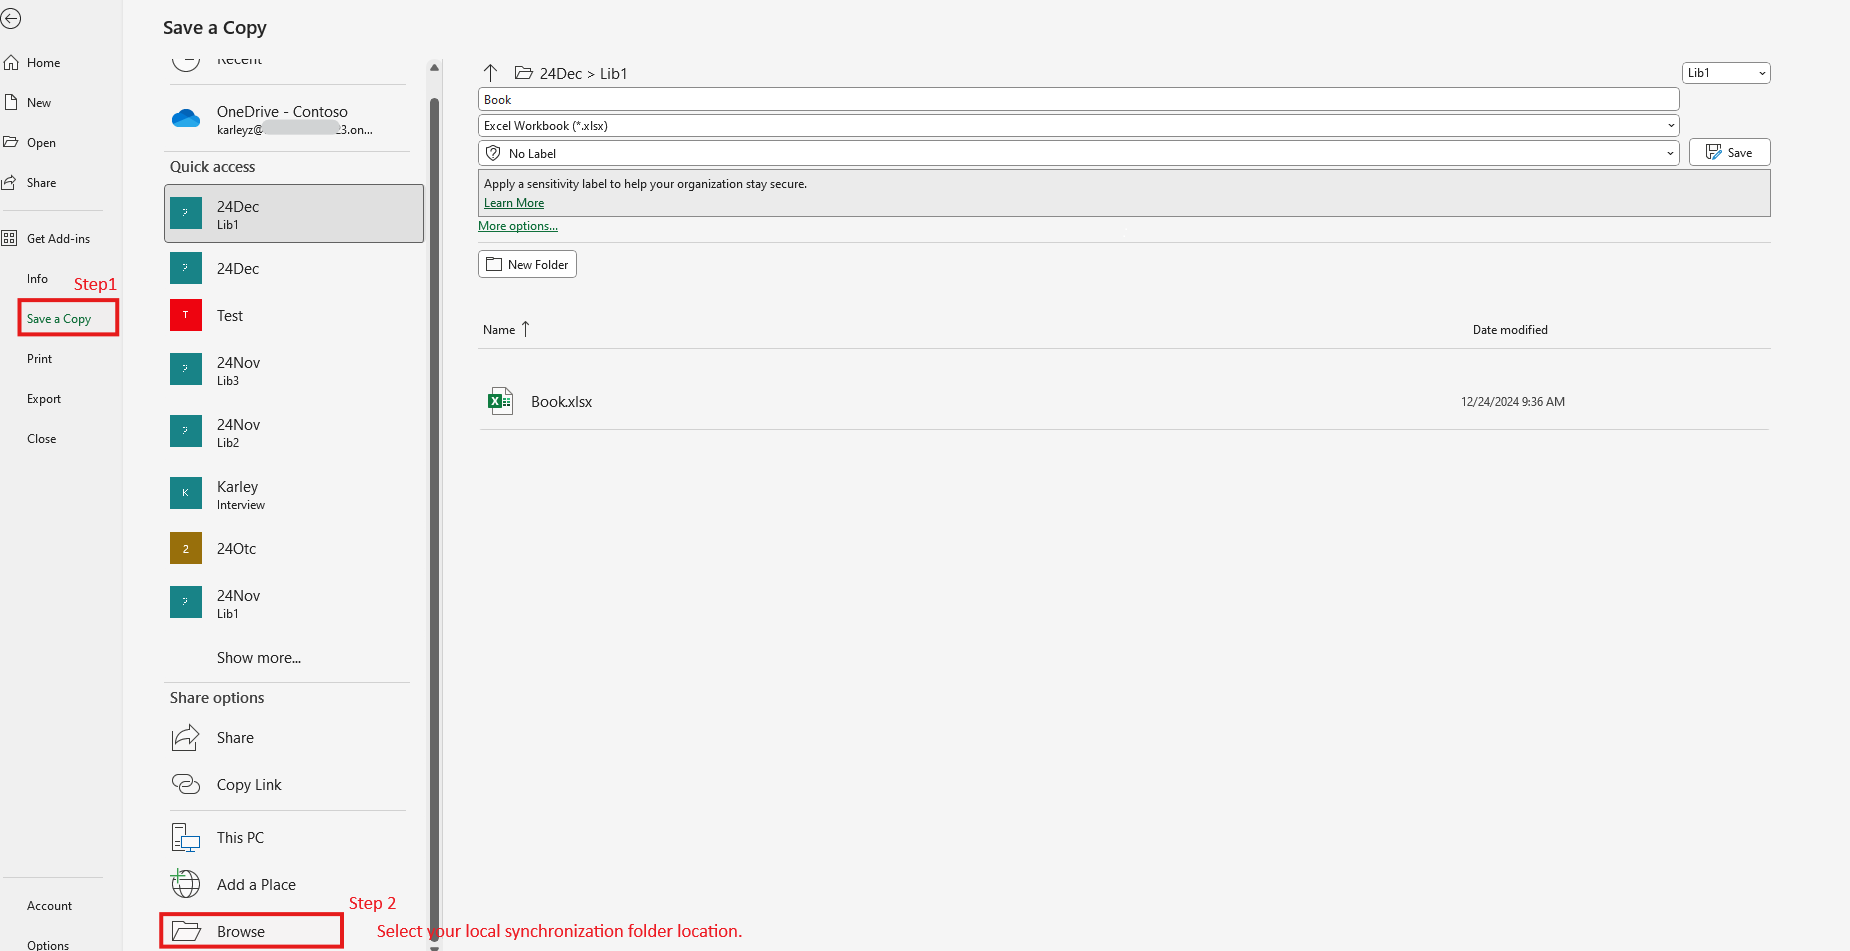This screenshot has height=951, width=1850.
Task: Select the 24Dec Lib1 quick access entry
Action: (294, 213)
